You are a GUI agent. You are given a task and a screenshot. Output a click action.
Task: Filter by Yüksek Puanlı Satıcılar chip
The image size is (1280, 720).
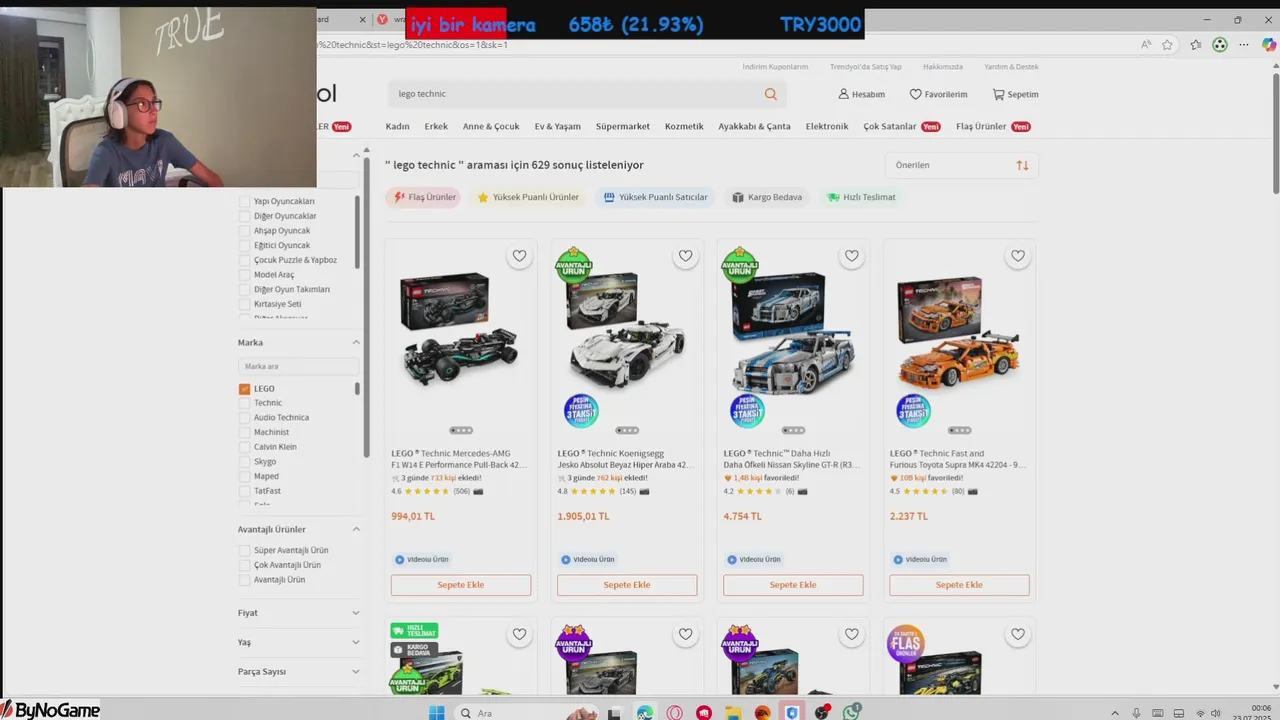[655, 197]
